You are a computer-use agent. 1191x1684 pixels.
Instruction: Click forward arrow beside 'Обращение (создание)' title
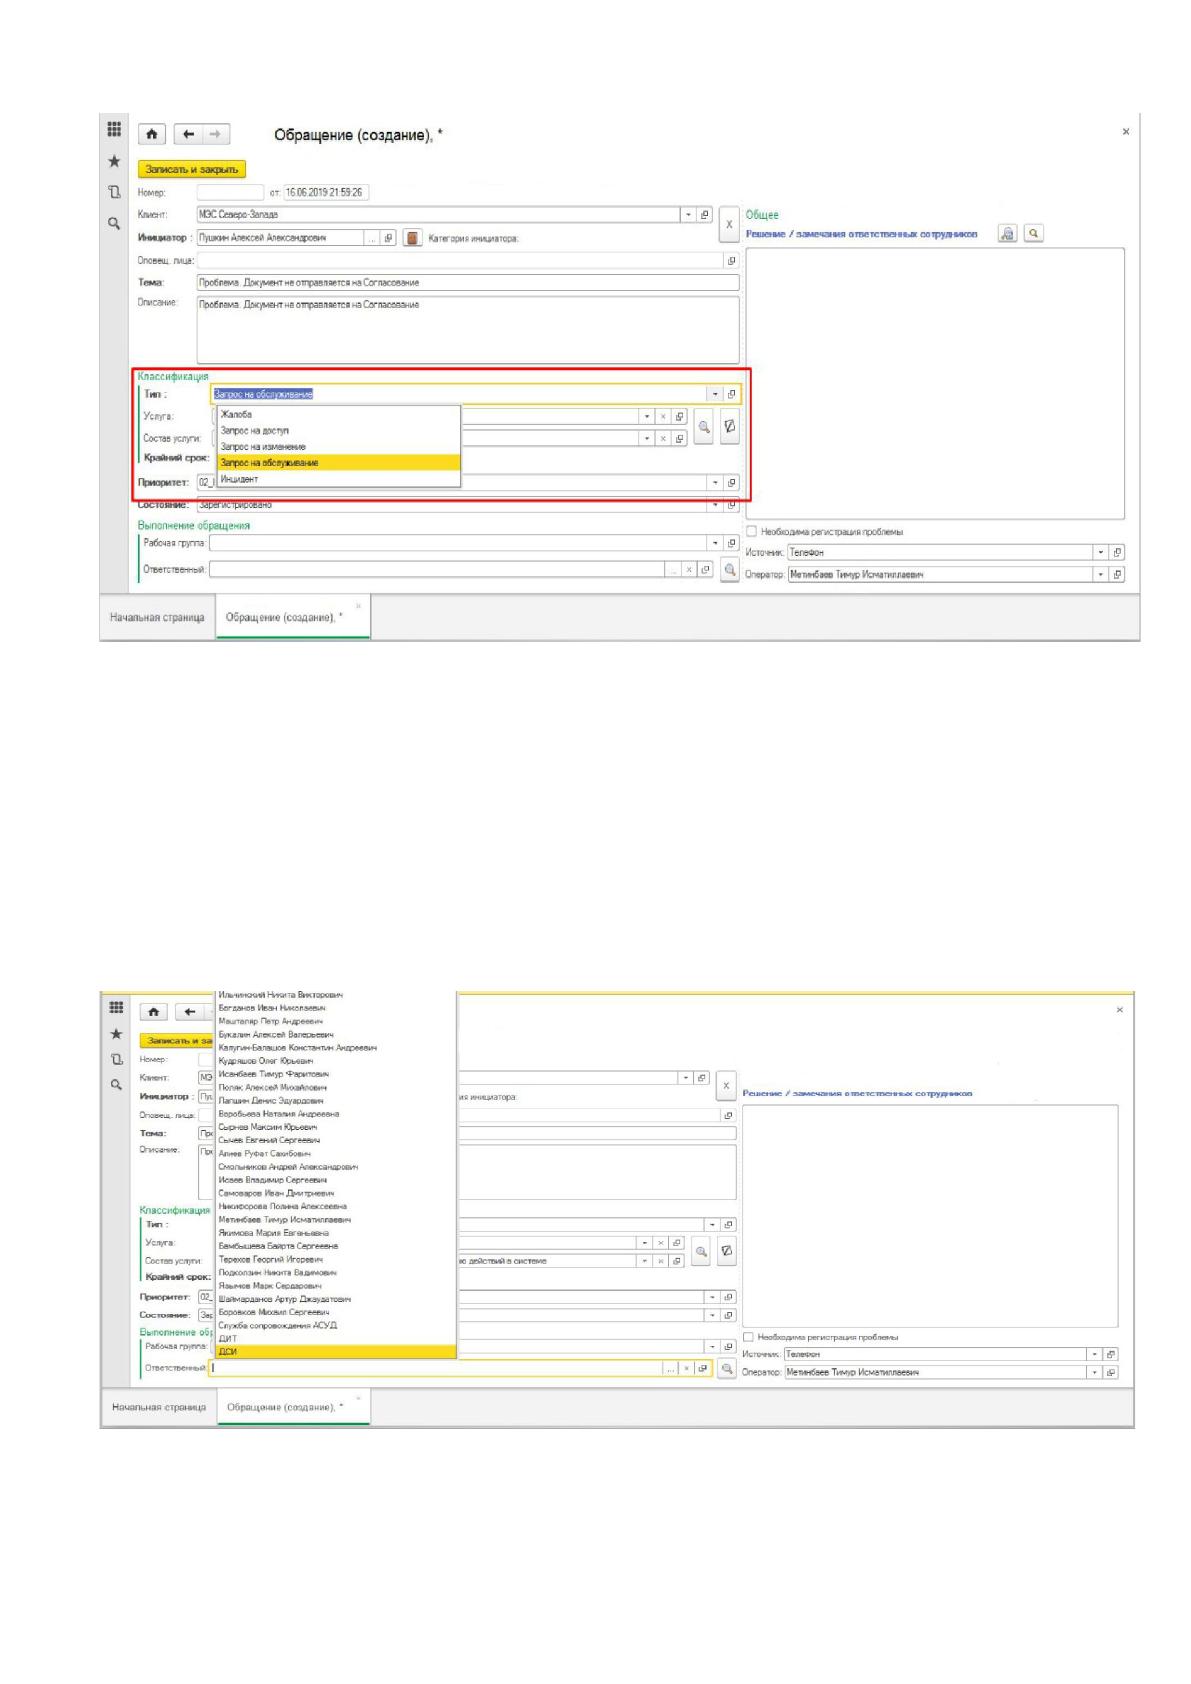(214, 133)
